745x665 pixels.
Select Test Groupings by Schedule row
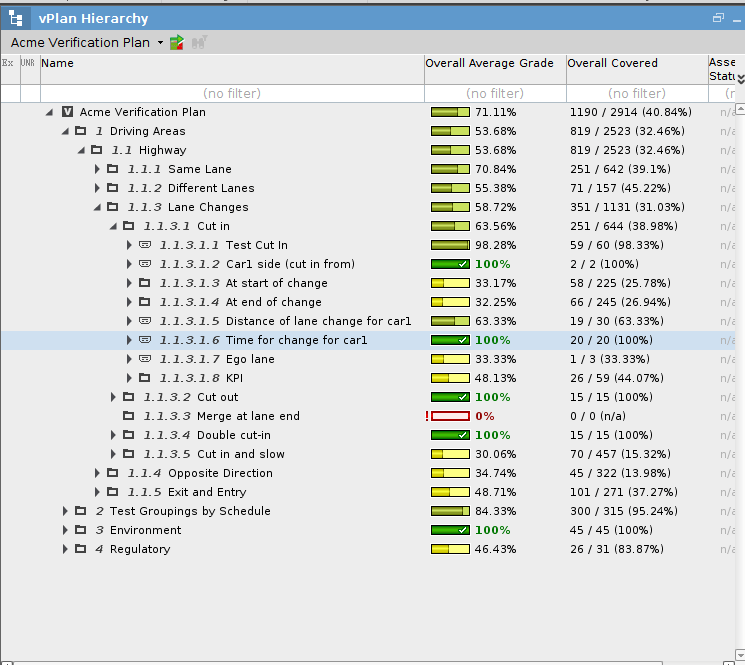[x=190, y=511]
